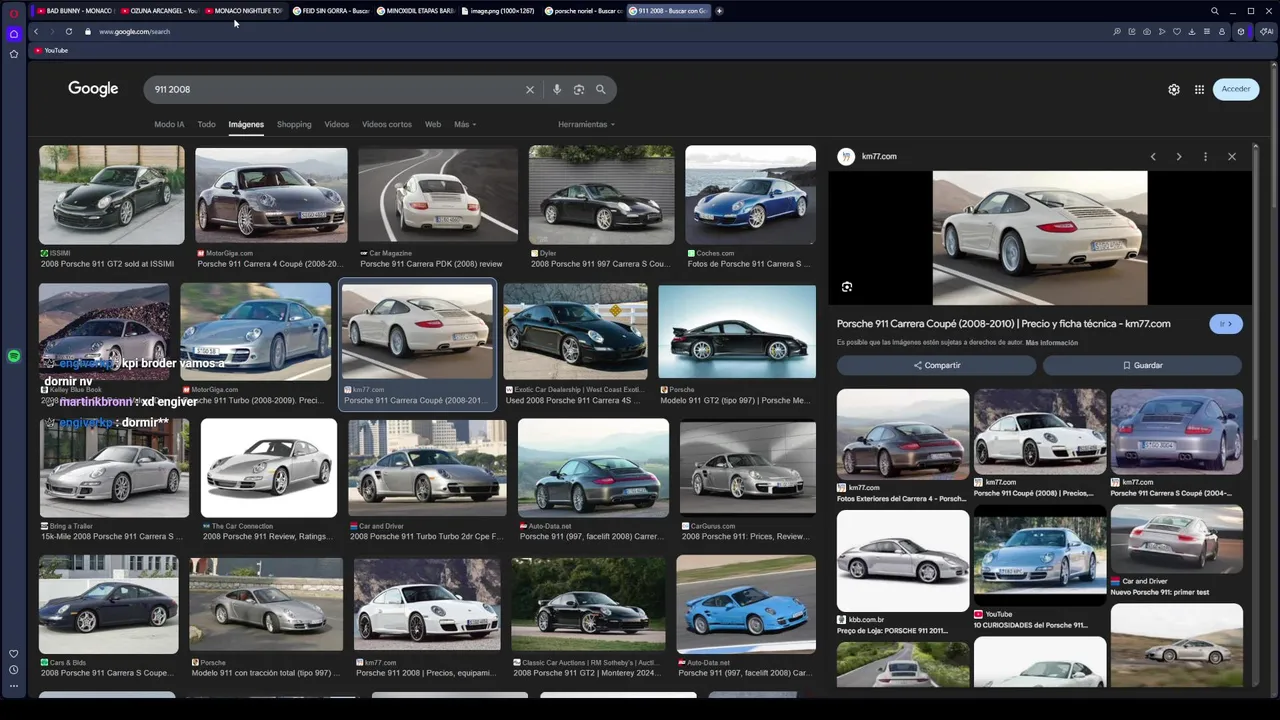Select the Videos tab
Image resolution: width=1280 pixels, height=720 pixels.
click(337, 124)
